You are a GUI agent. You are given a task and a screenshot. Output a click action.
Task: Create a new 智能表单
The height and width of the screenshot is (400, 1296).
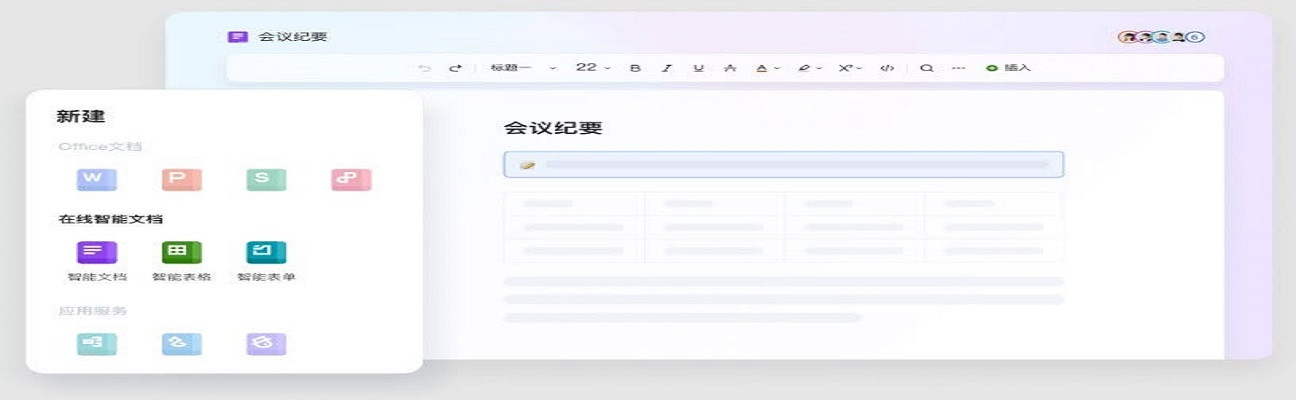pyautogui.click(x=266, y=252)
